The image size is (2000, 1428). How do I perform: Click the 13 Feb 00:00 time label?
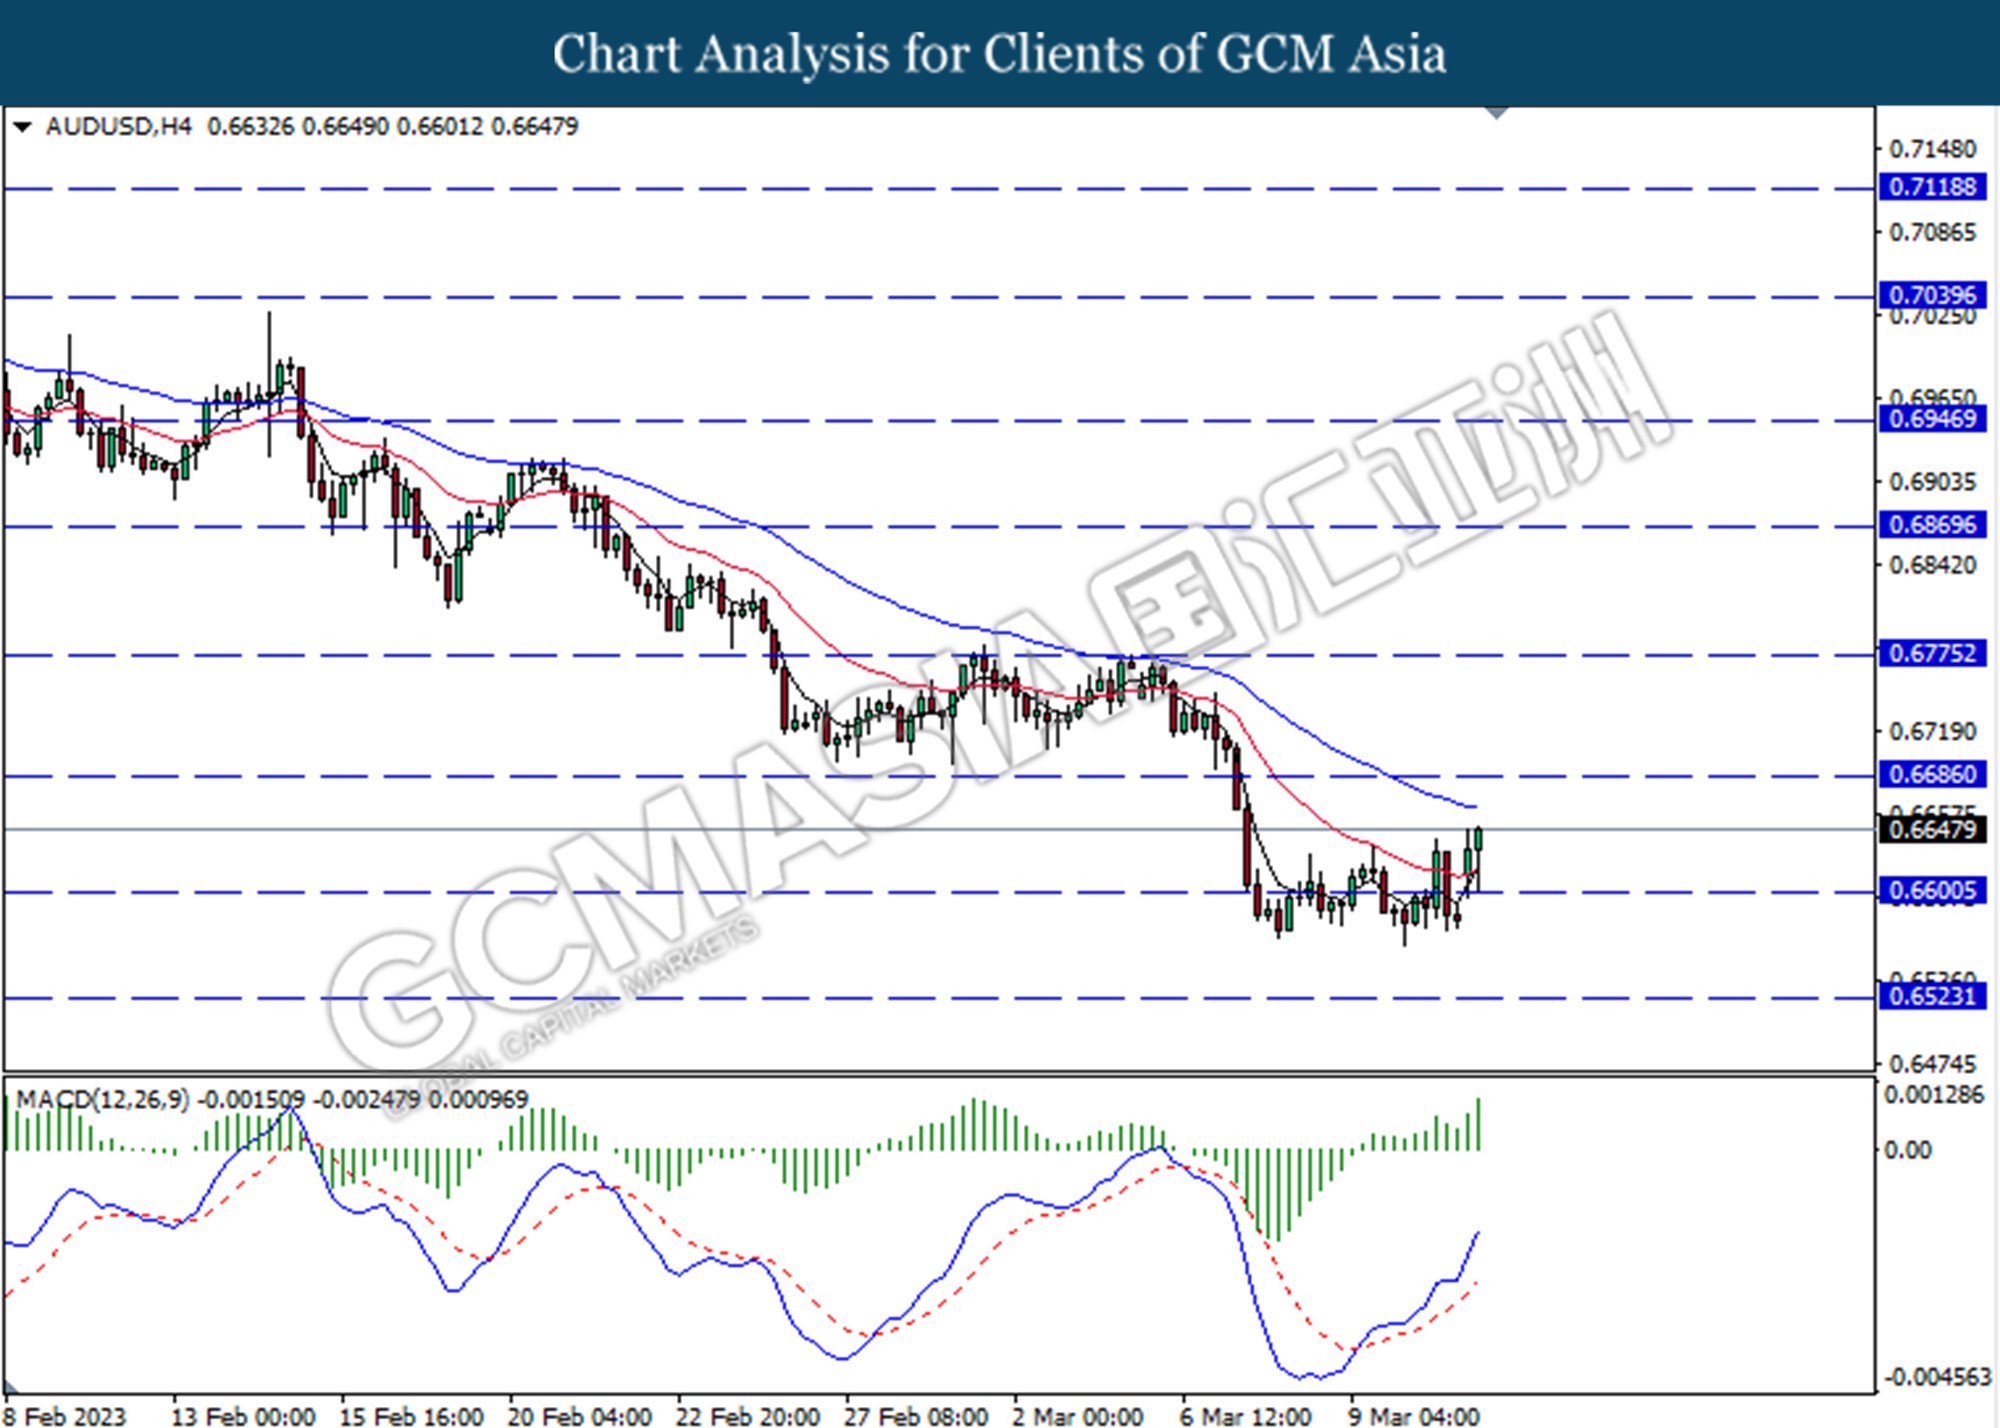pos(243,1416)
